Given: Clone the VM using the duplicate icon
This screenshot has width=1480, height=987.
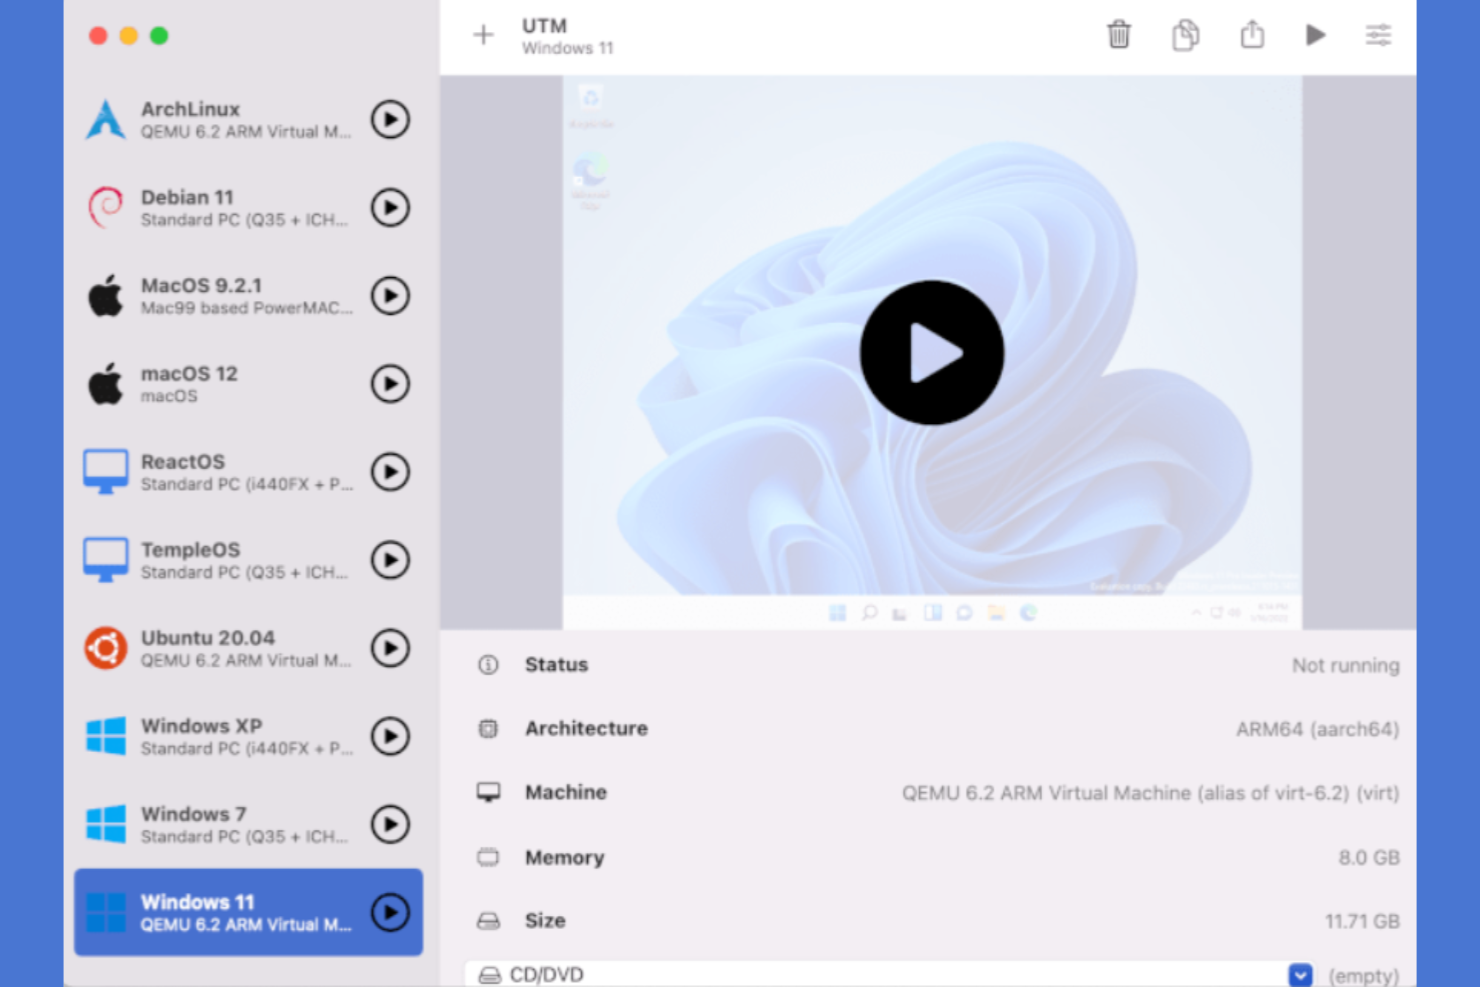Looking at the screenshot, I should [1185, 35].
